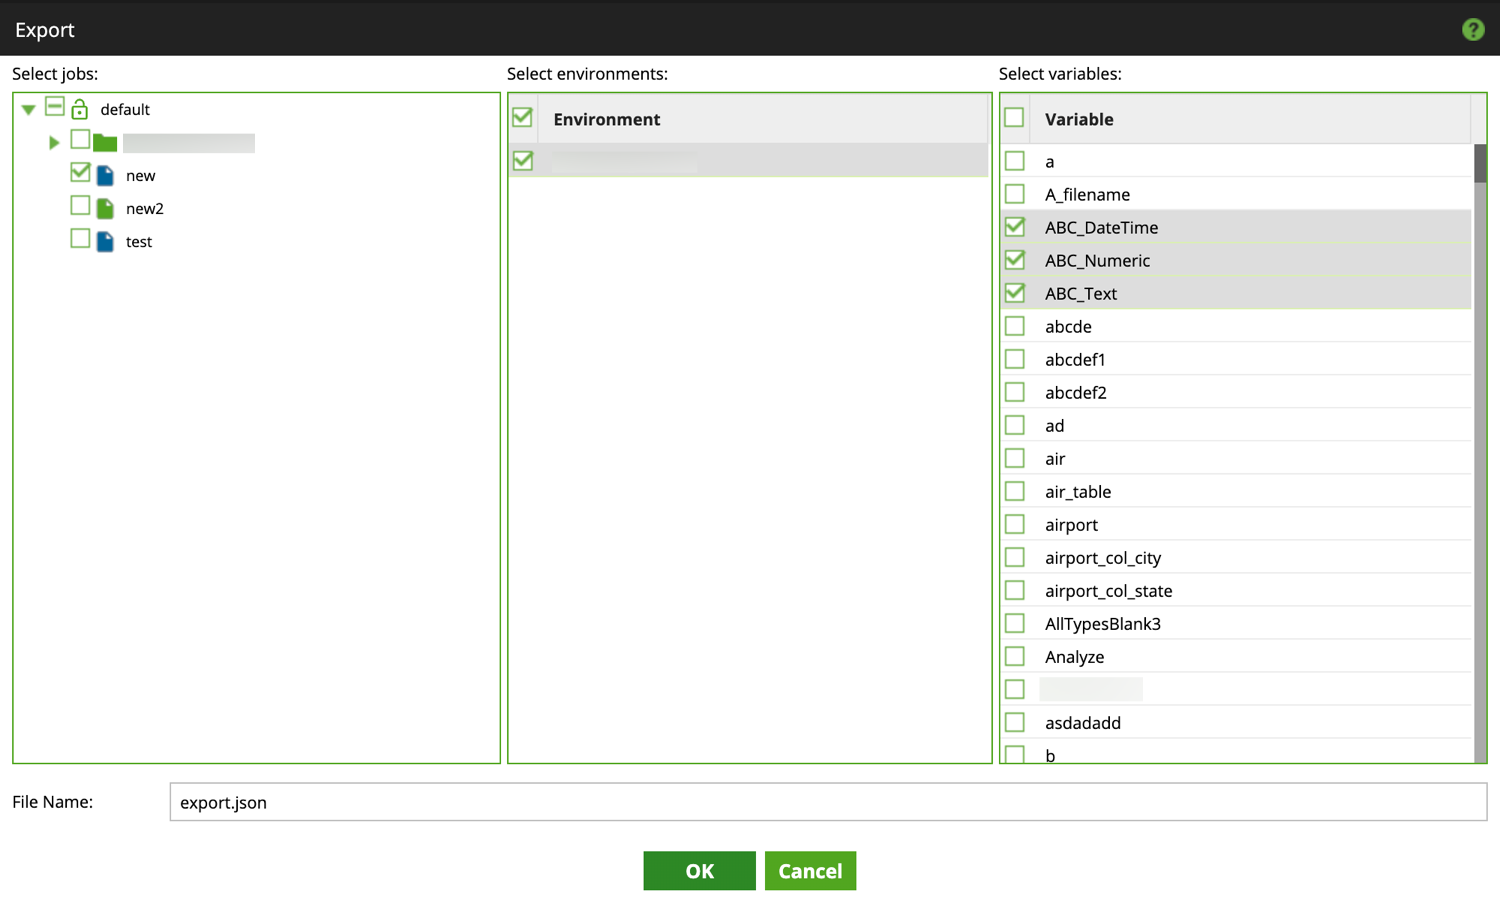Viewport: 1500px width, 904px height.
Task: Check the variable a checkbox
Action: pyautogui.click(x=1014, y=160)
